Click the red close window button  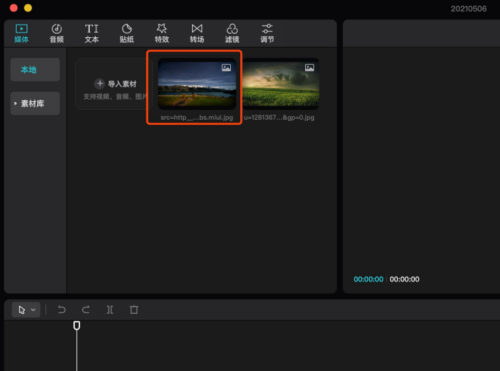(x=14, y=8)
